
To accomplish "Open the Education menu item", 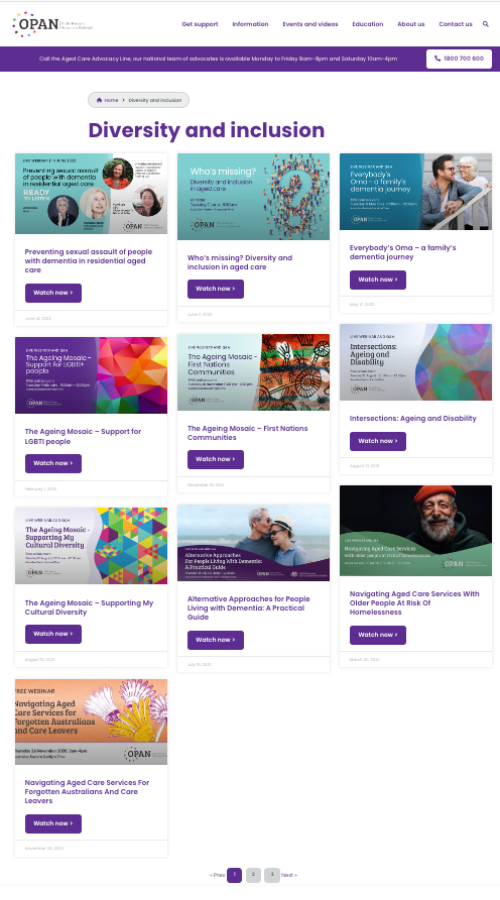I will tap(367, 24).
